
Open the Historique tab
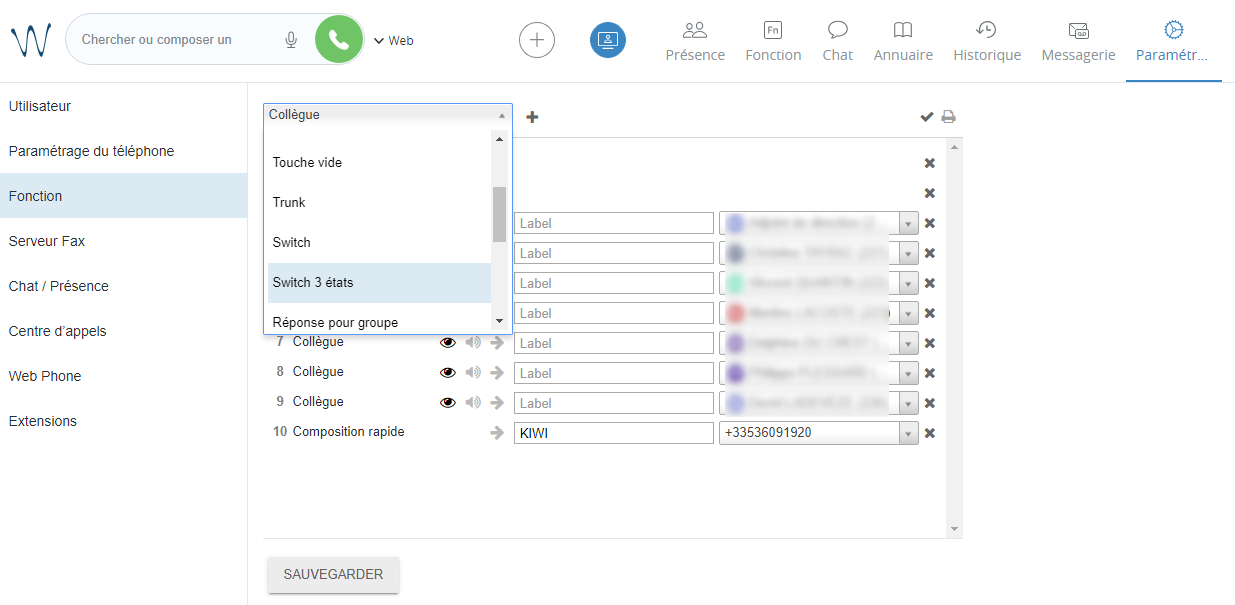pos(986,41)
